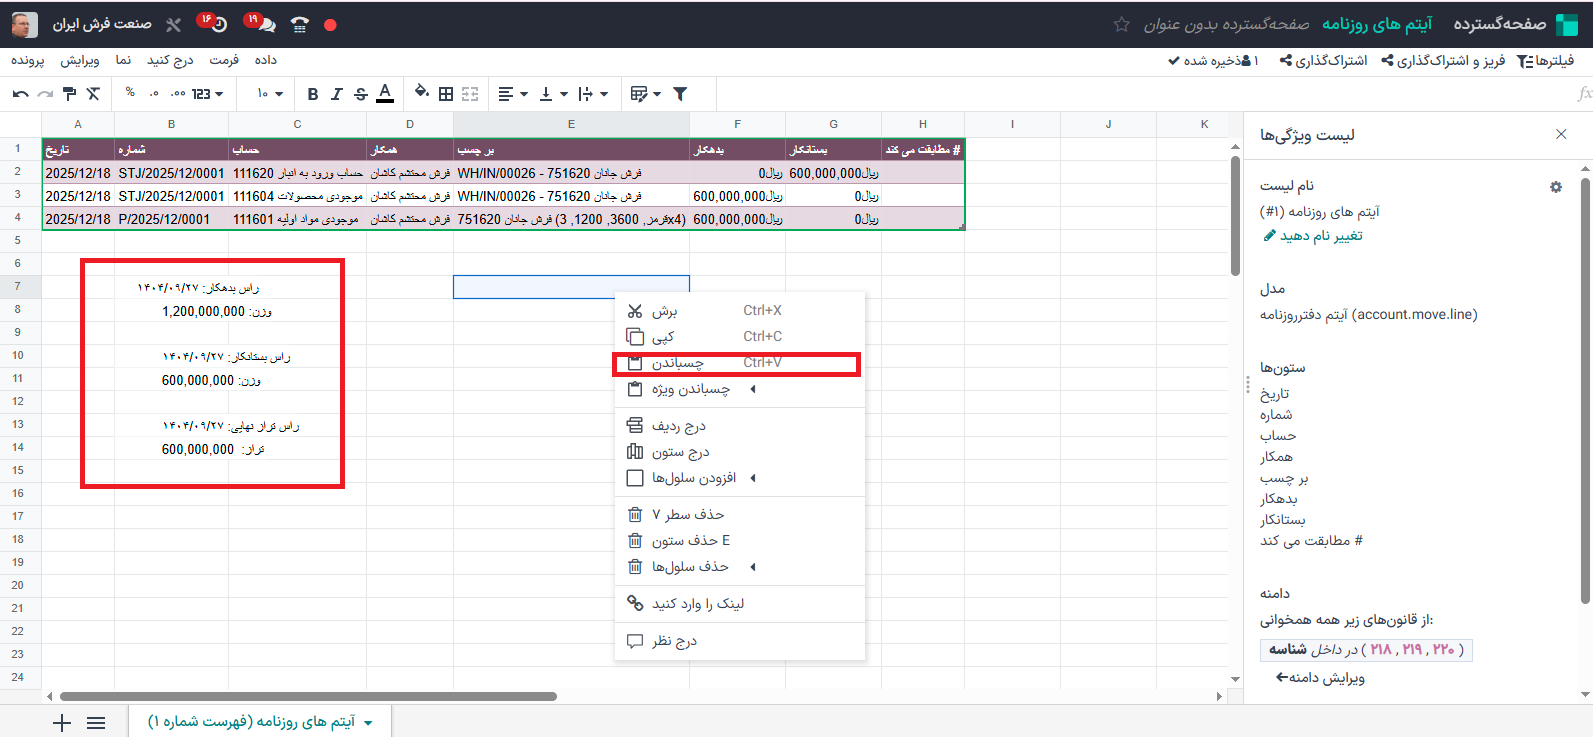This screenshot has height=737, width=1593.
Task: Expand horizontal alignment dropdown
Action: [x=512, y=94]
